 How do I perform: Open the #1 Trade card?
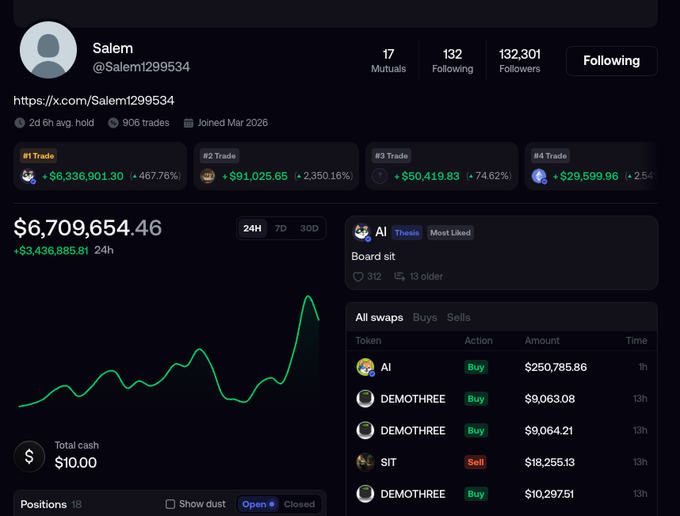pos(100,166)
